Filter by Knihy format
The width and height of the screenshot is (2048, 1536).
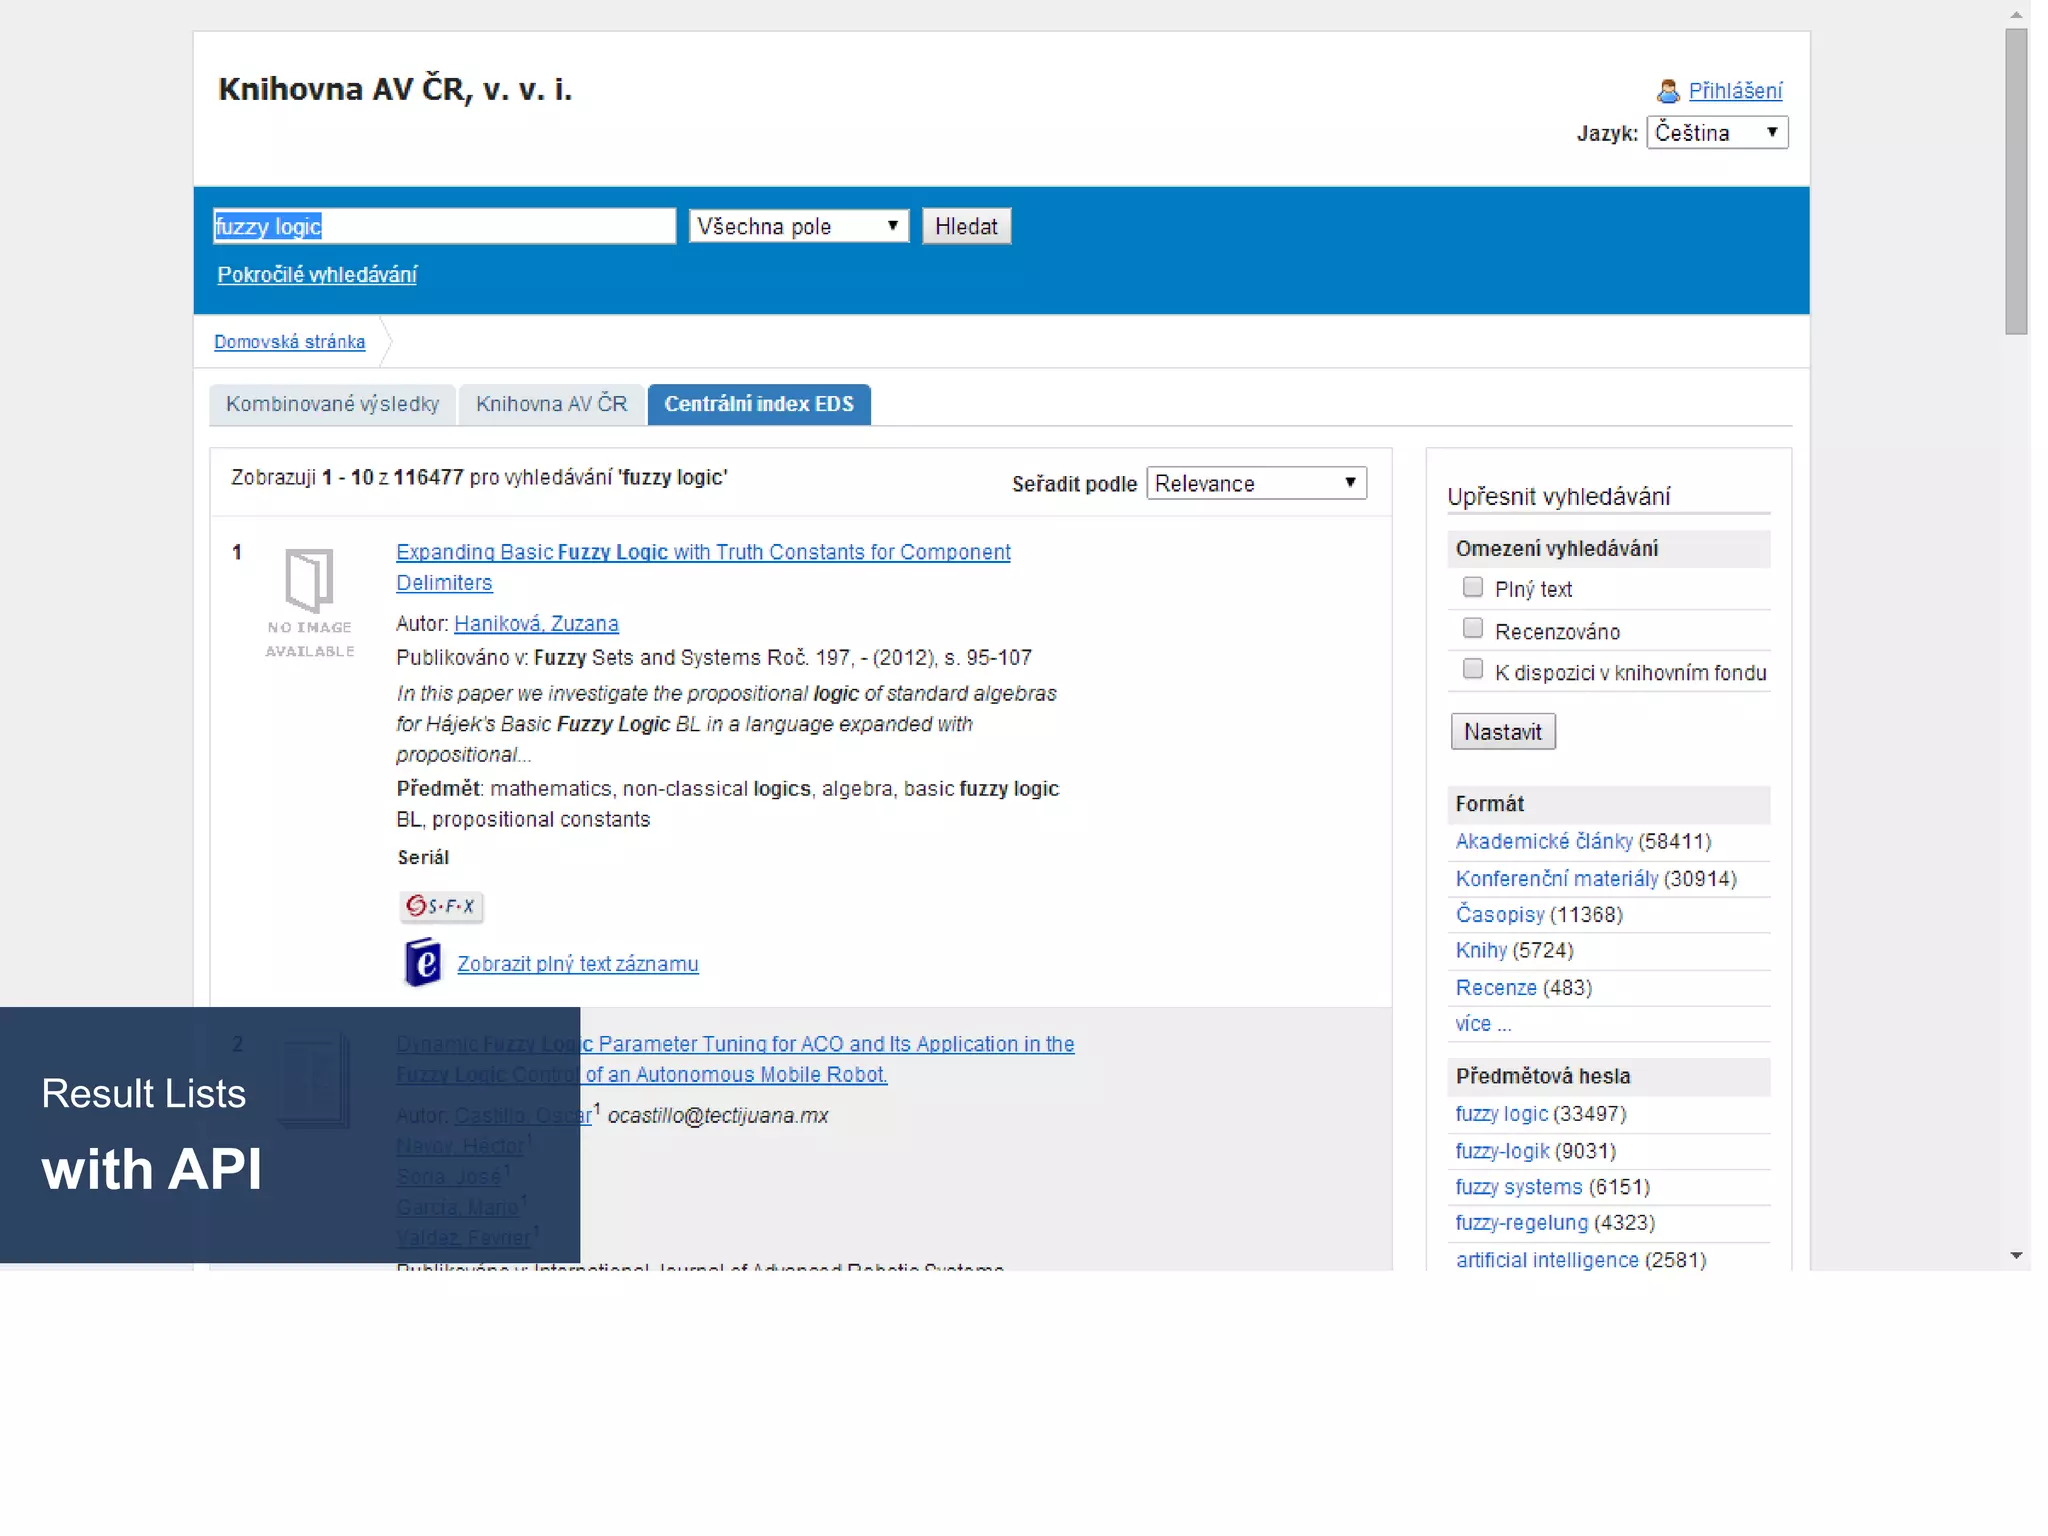[x=1481, y=950]
